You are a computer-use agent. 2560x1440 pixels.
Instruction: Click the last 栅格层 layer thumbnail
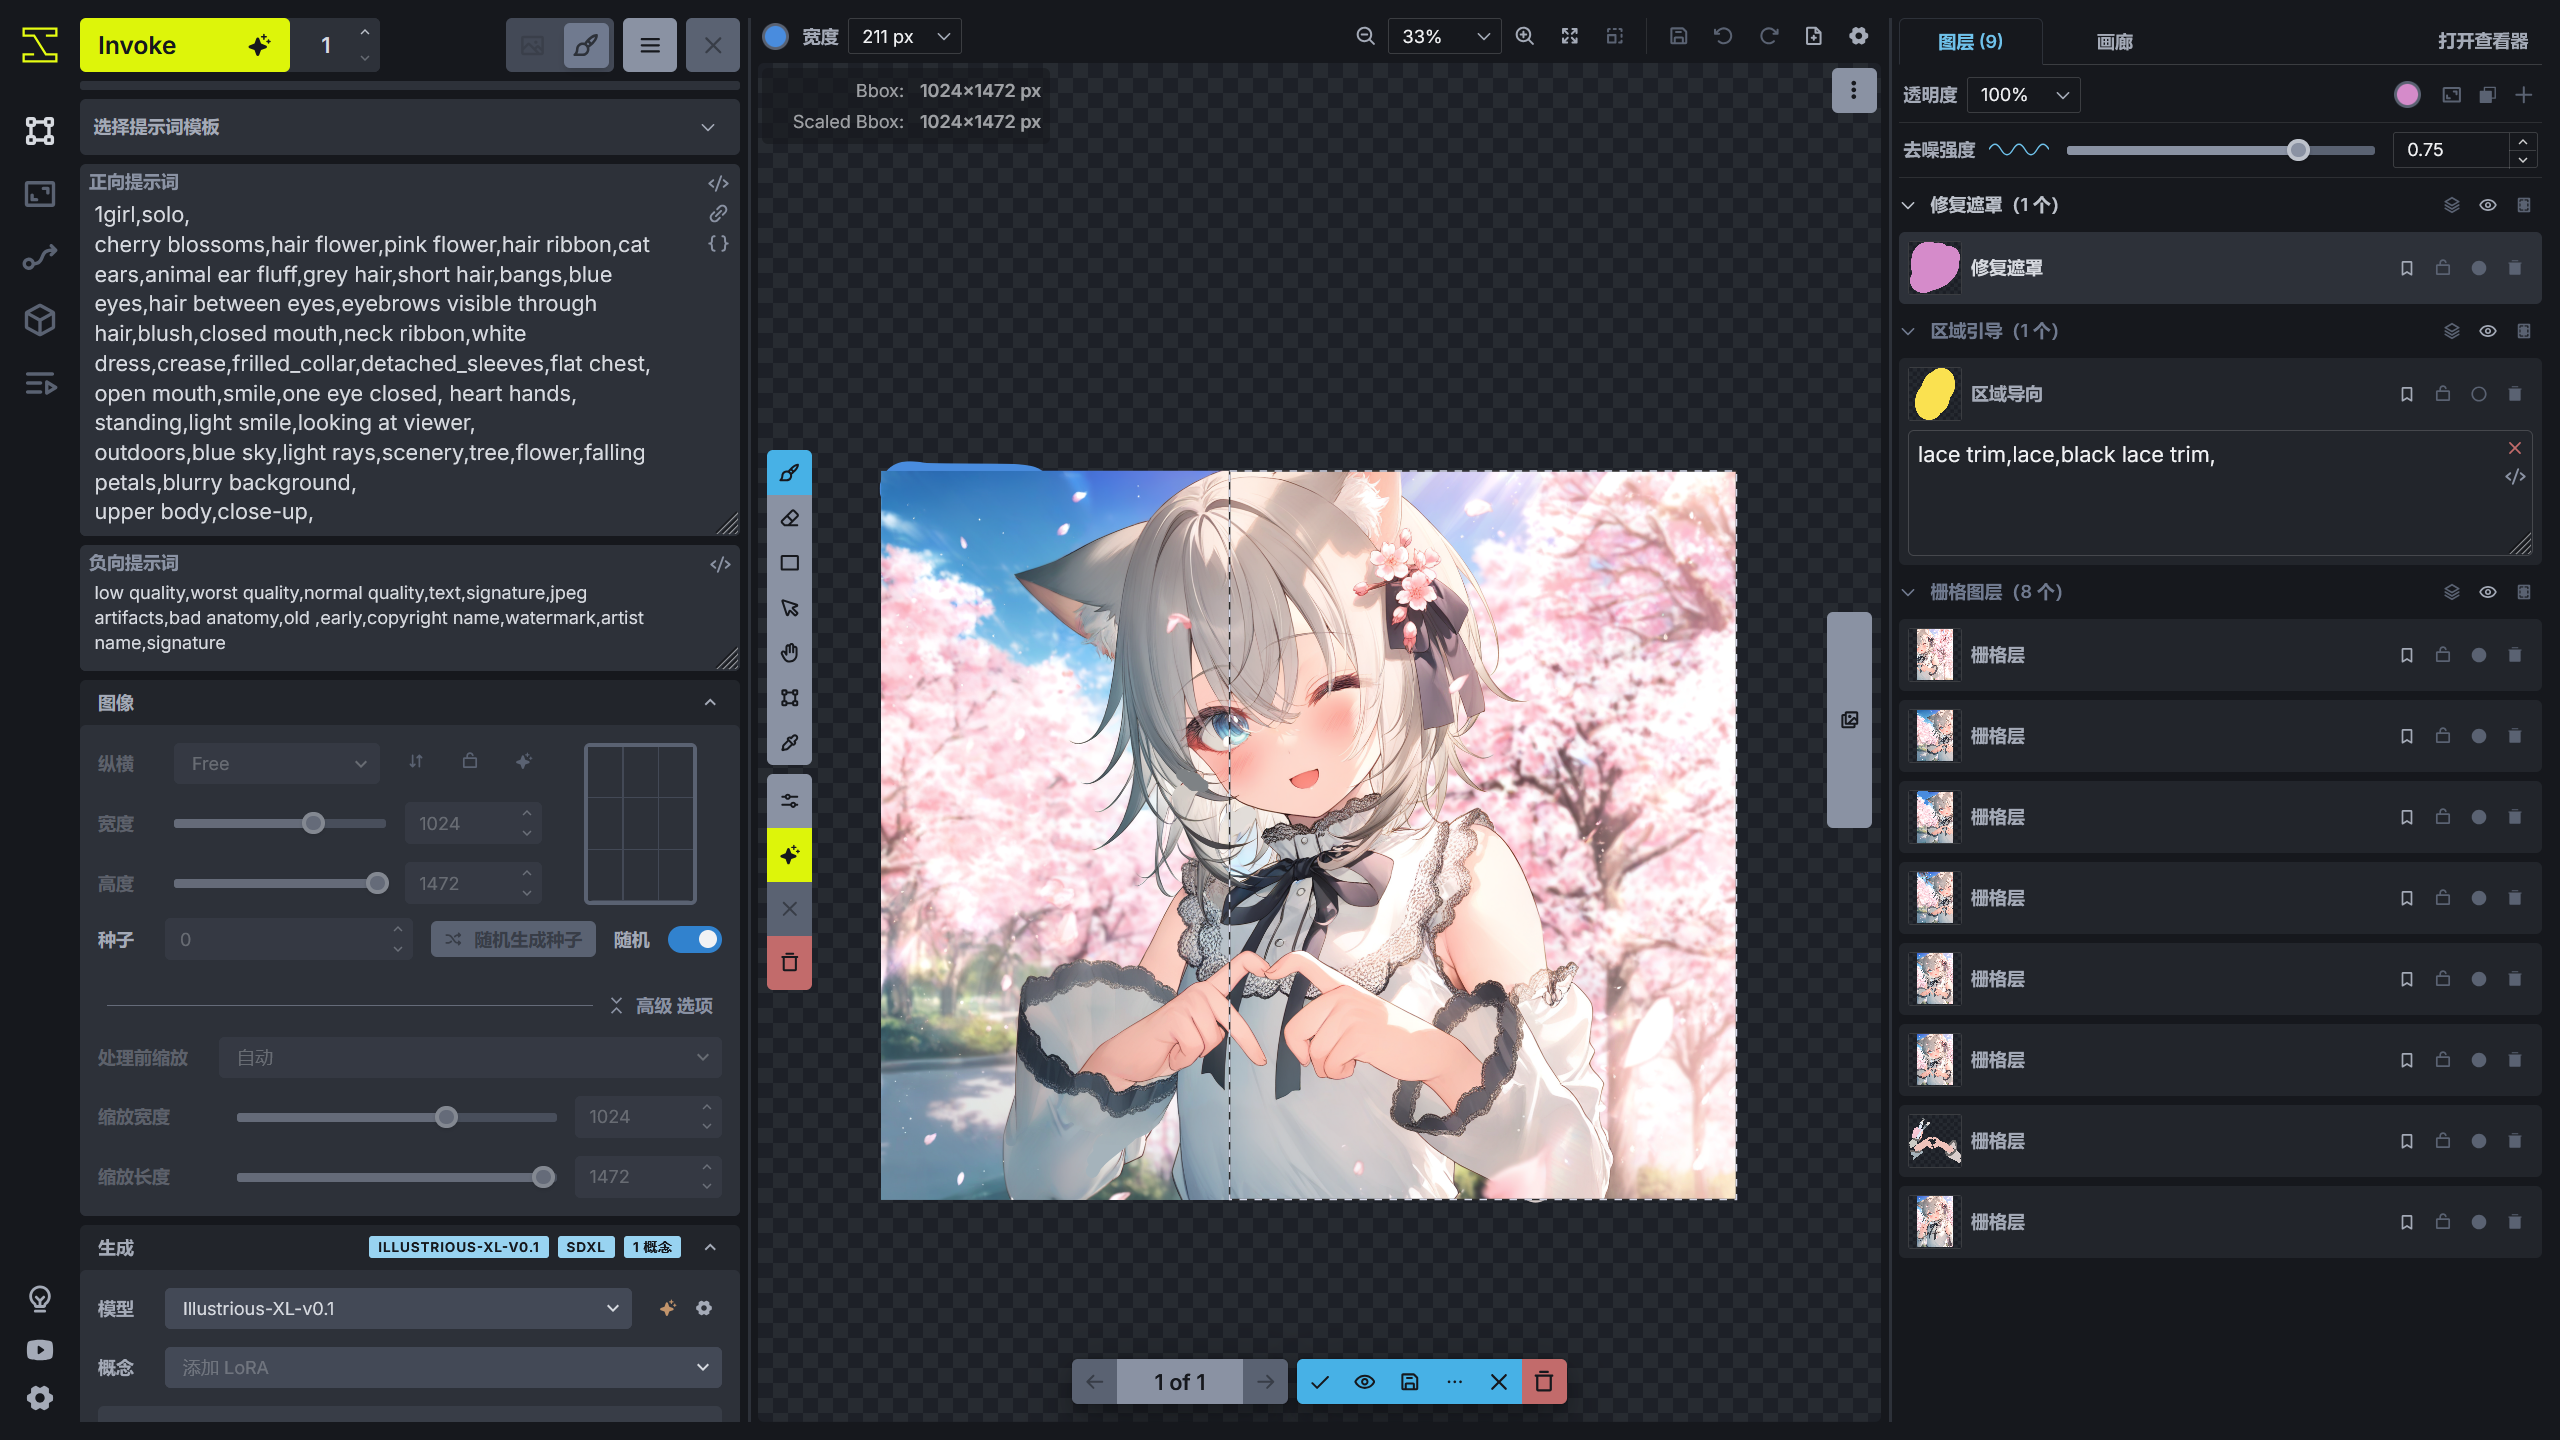coord(1934,1222)
